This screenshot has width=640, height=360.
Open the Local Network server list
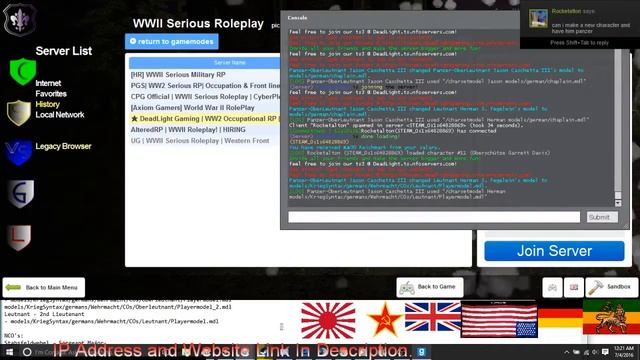[x=60, y=115]
